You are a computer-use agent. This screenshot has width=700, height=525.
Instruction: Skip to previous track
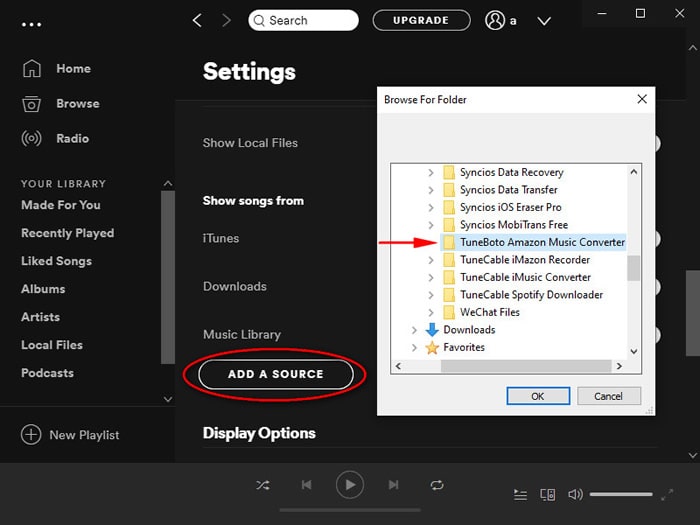pyautogui.click(x=306, y=485)
